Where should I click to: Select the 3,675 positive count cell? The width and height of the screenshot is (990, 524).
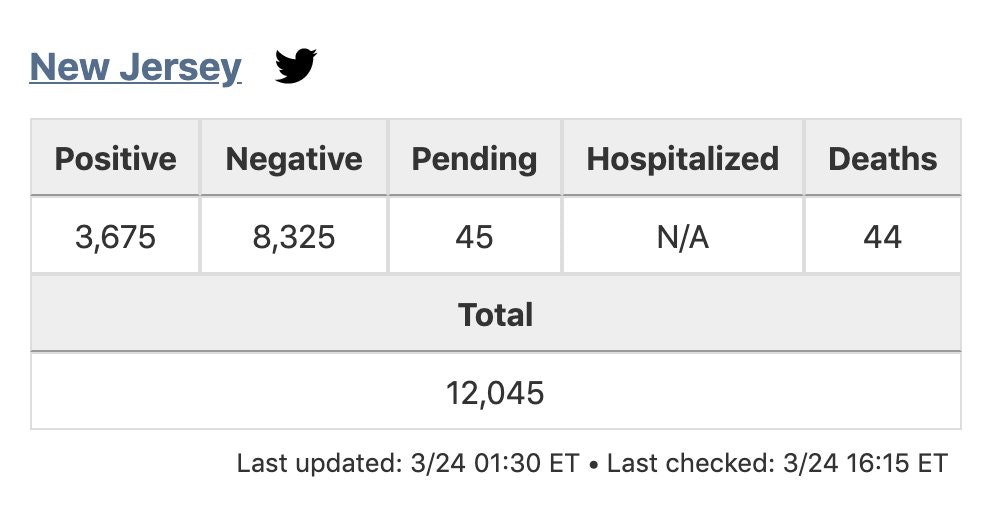(x=115, y=237)
